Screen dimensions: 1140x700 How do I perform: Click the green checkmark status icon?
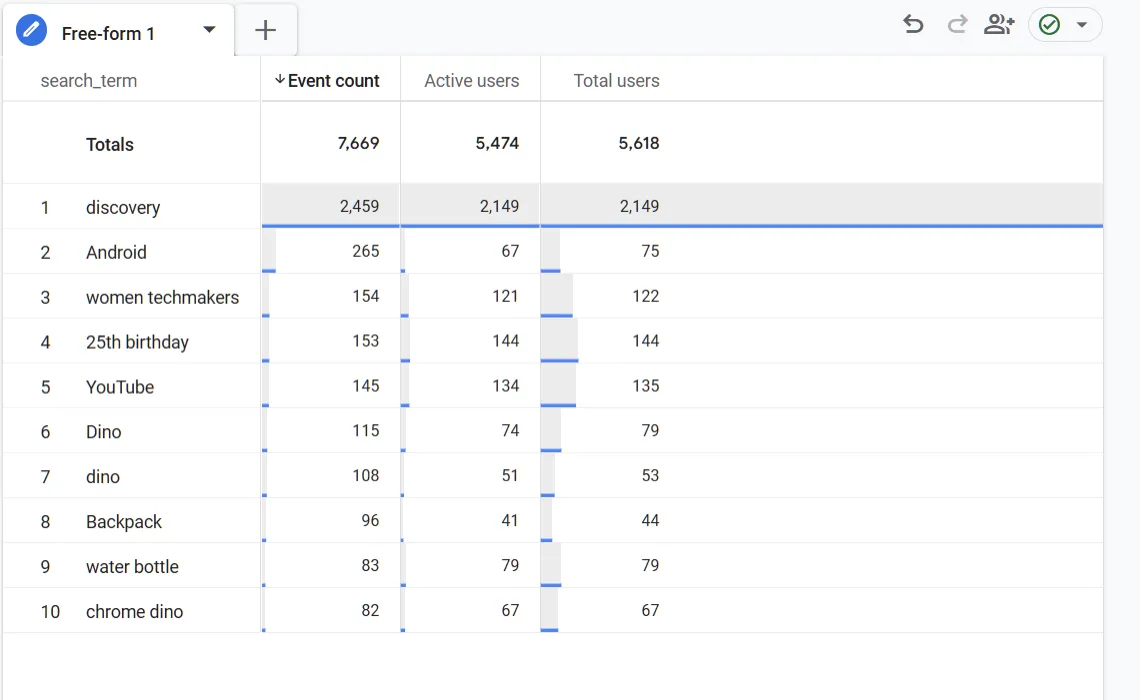(1049, 24)
